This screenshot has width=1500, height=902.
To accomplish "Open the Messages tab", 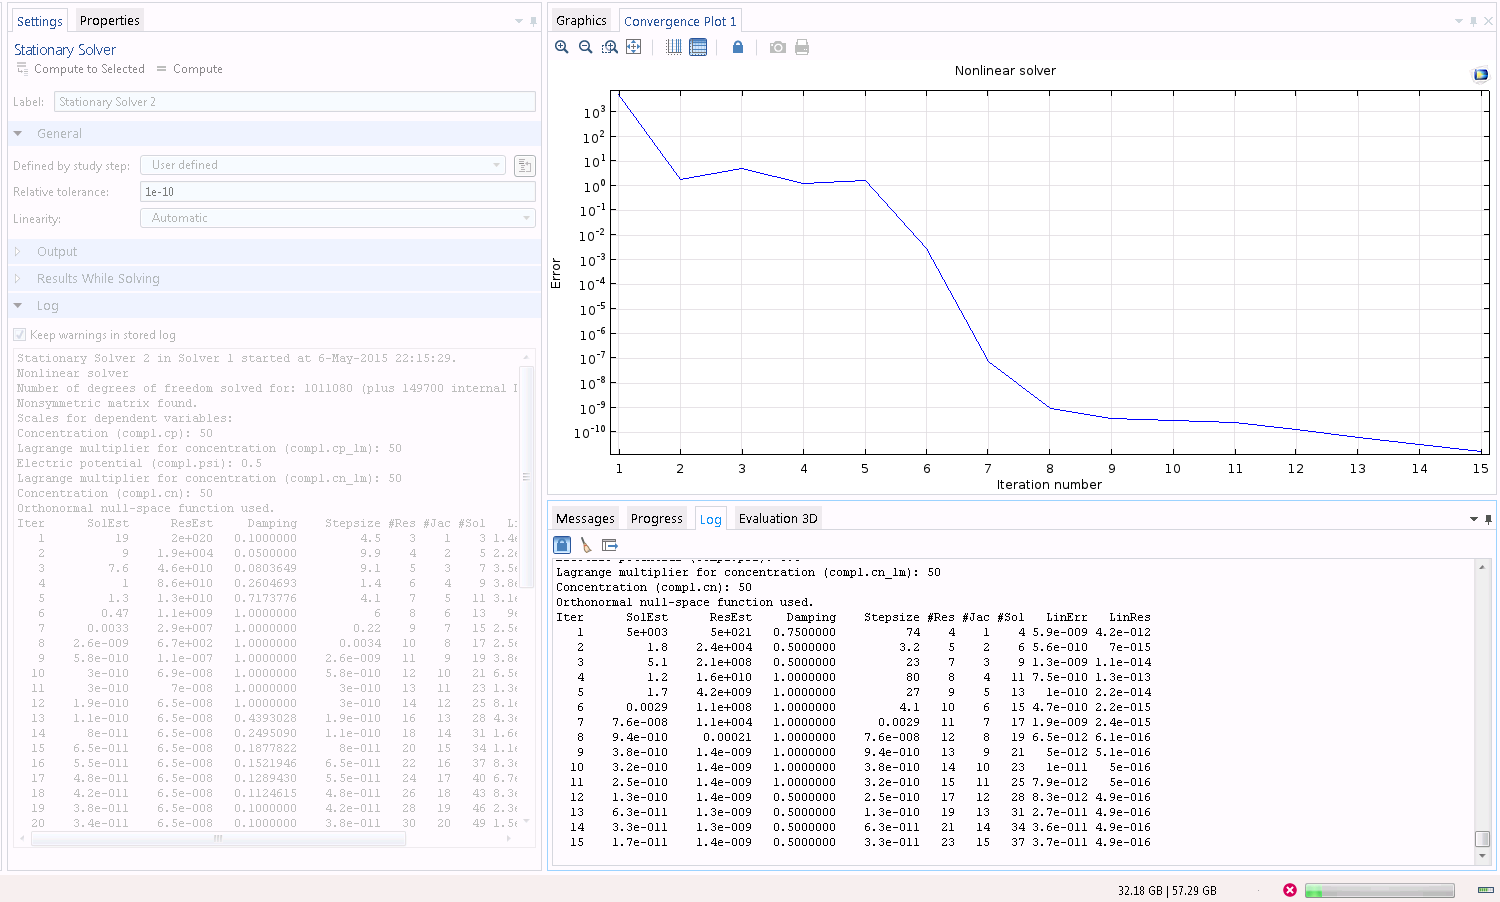I will tap(585, 519).
